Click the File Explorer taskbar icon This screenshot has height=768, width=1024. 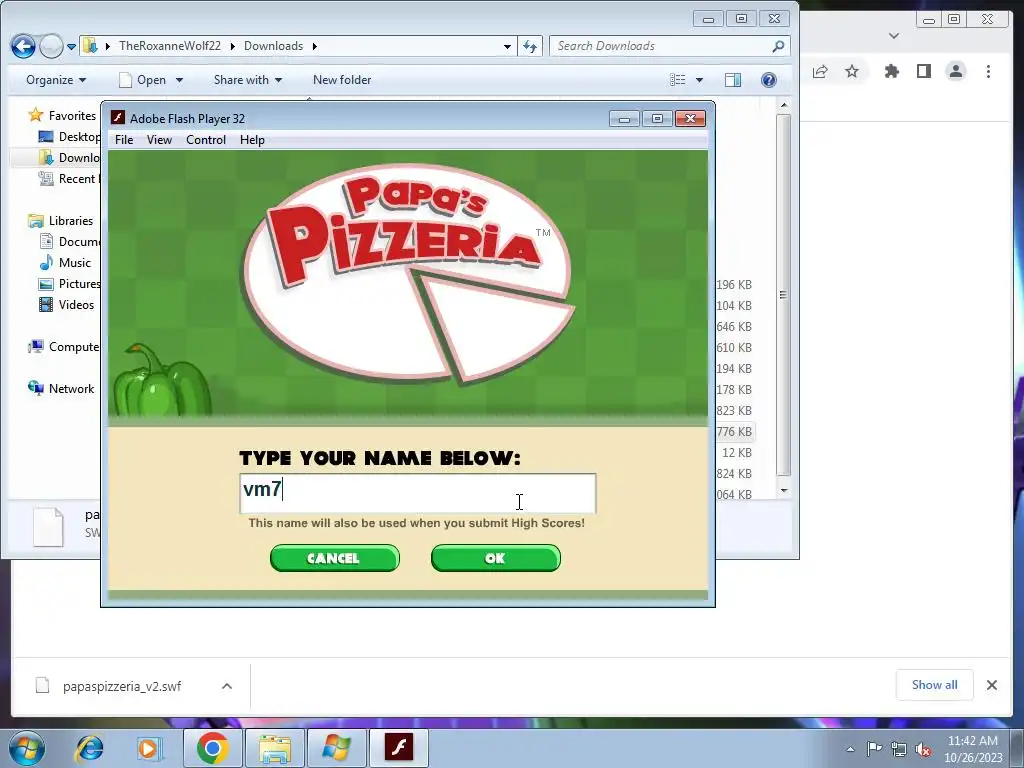click(274, 748)
